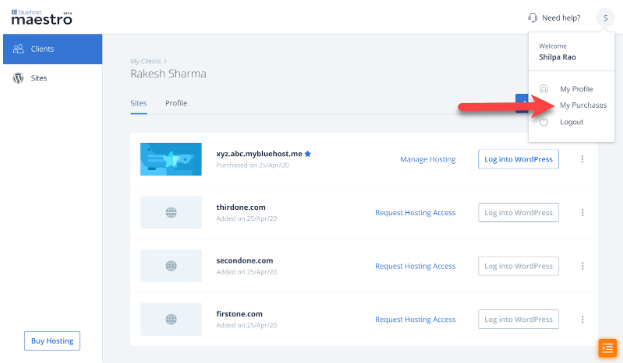Click the globe thumbnail for firstone.com
Screen dimensions: 623x363
point(171,319)
